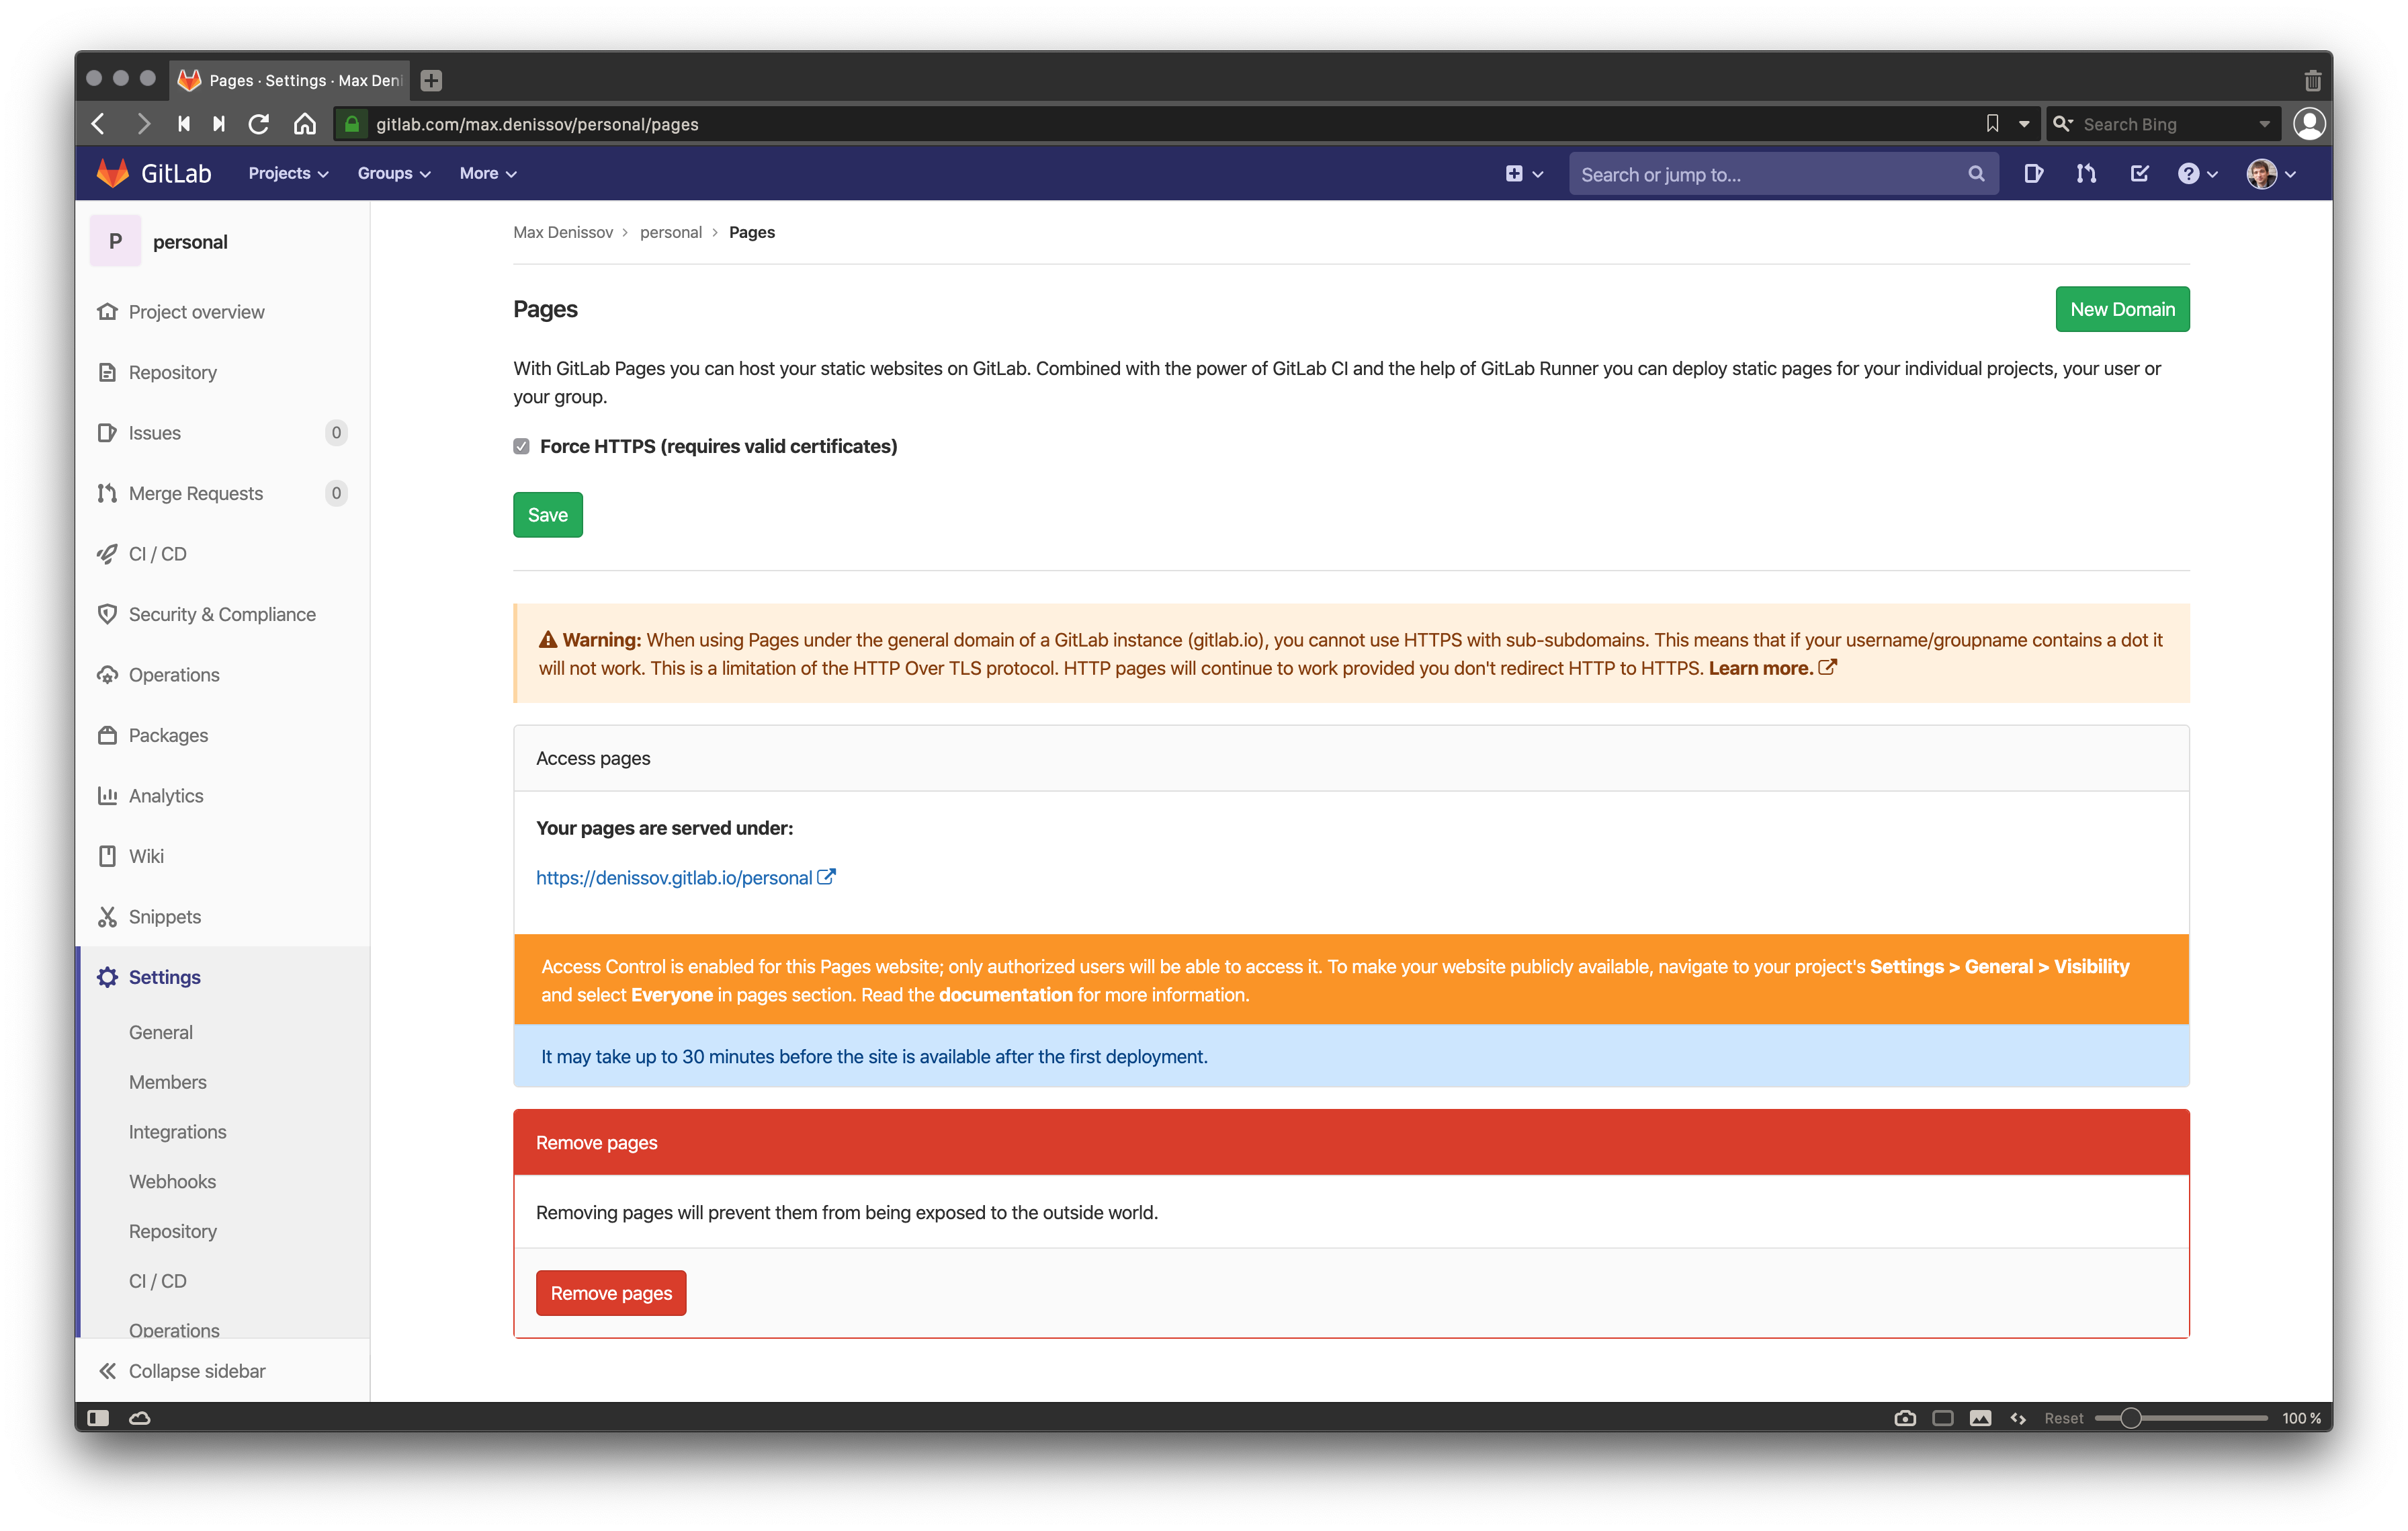Screen dimensions: 2408x1531
Task: Click the image toggle icon in status bar
Action: [x=1981, y=1418]
